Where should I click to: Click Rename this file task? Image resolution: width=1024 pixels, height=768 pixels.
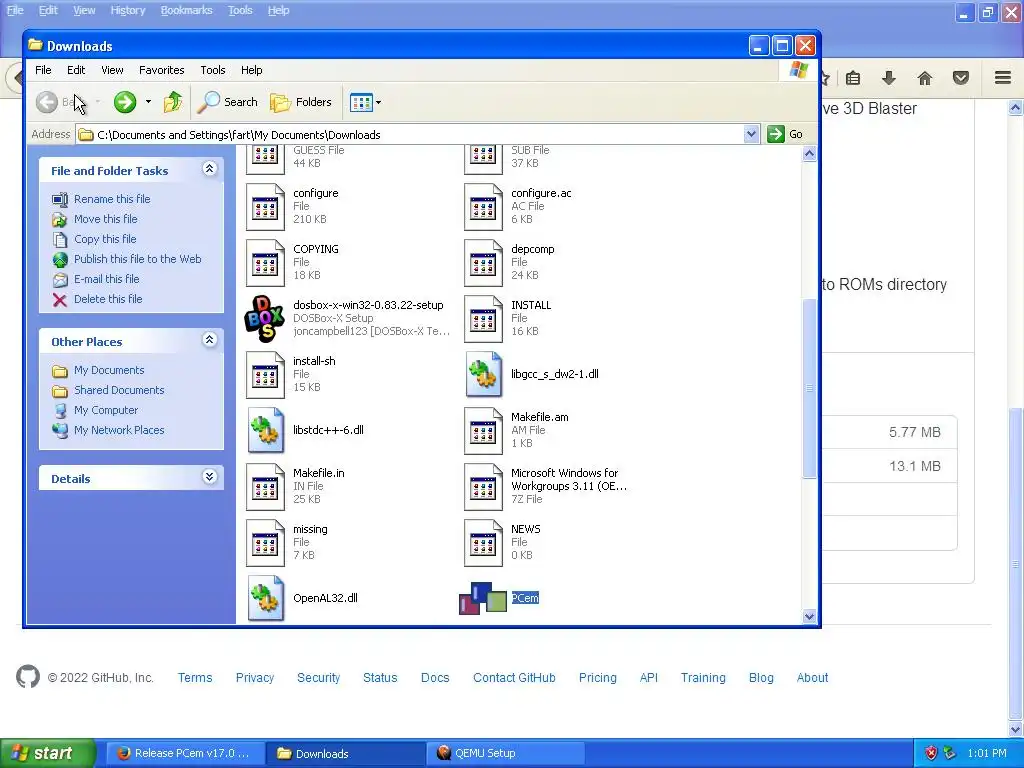[x=112, y=199]
